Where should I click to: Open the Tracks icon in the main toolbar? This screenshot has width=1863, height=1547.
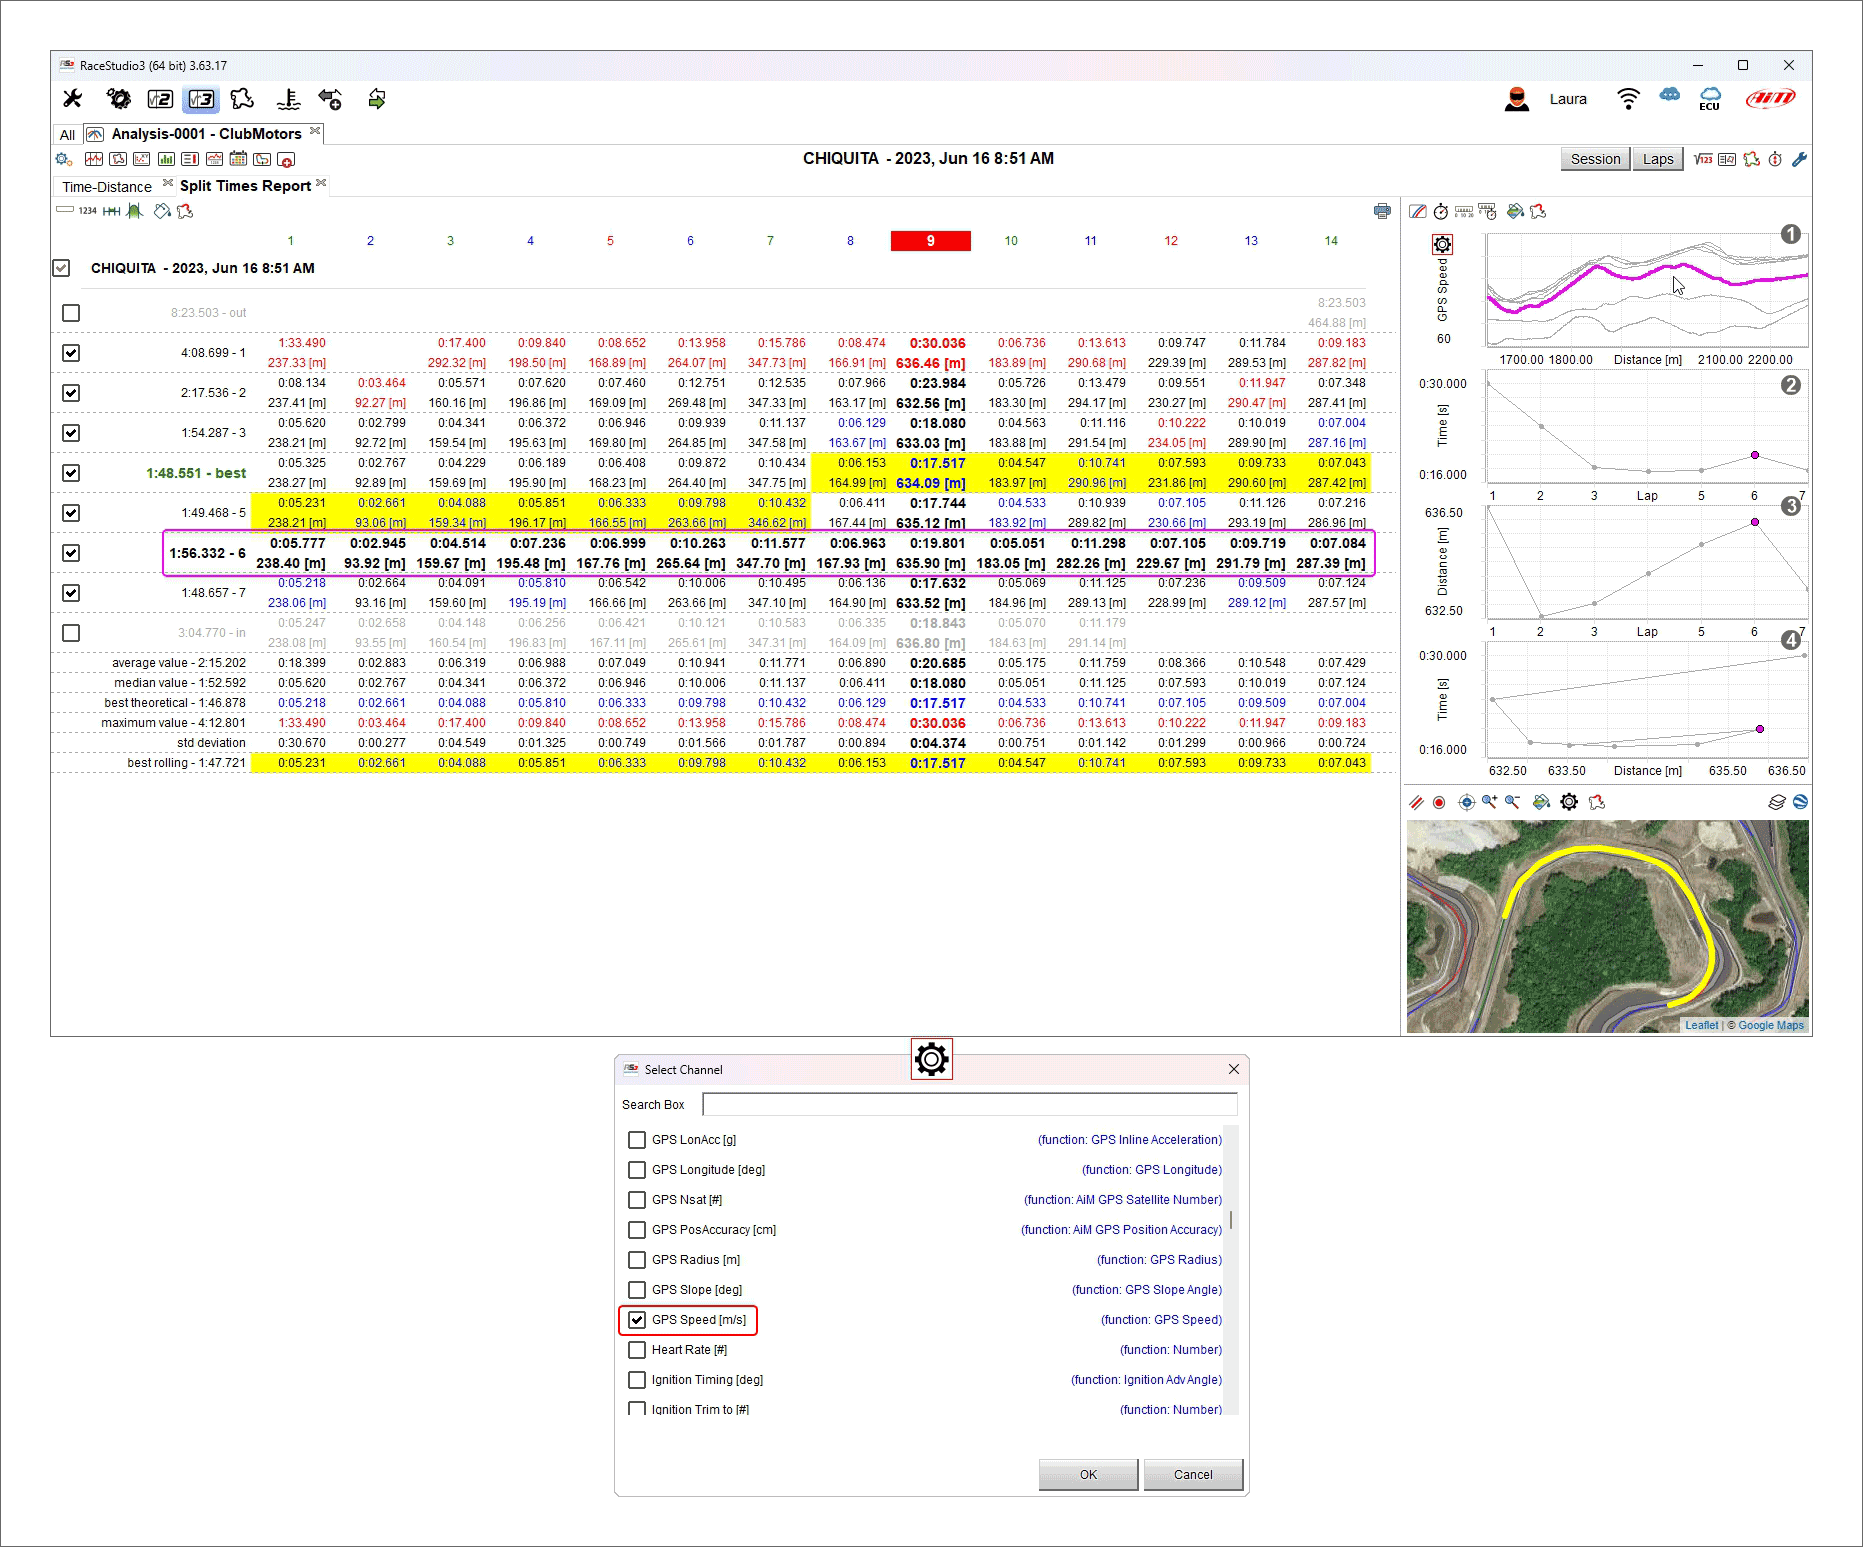[x=242, y=99]
